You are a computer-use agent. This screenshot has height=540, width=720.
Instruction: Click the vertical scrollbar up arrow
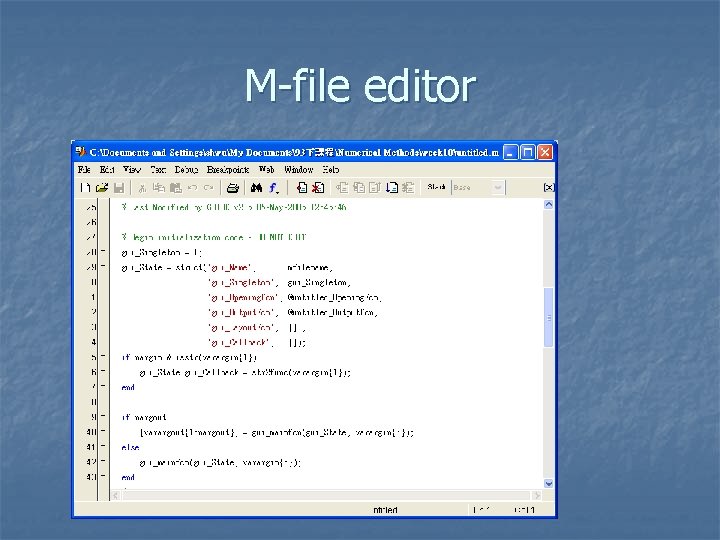[x=548, y=204]
